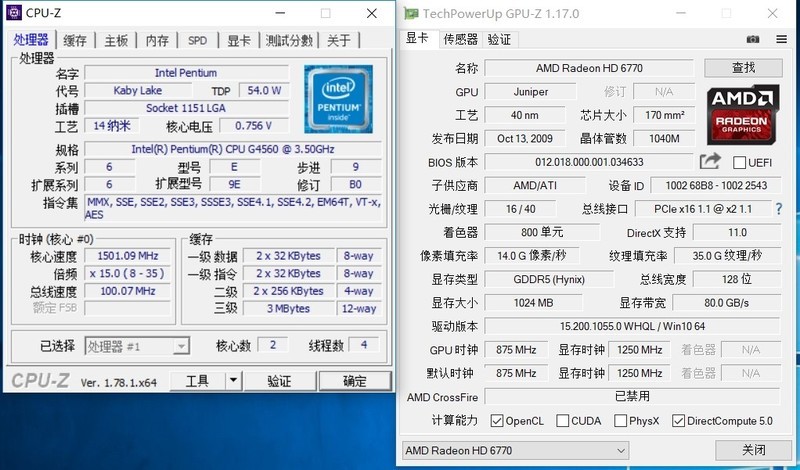Screen dimensions: 800x470
Task: Click the multiplier x 15.0 ( 8 - 35 ) value
Action: 128,273
